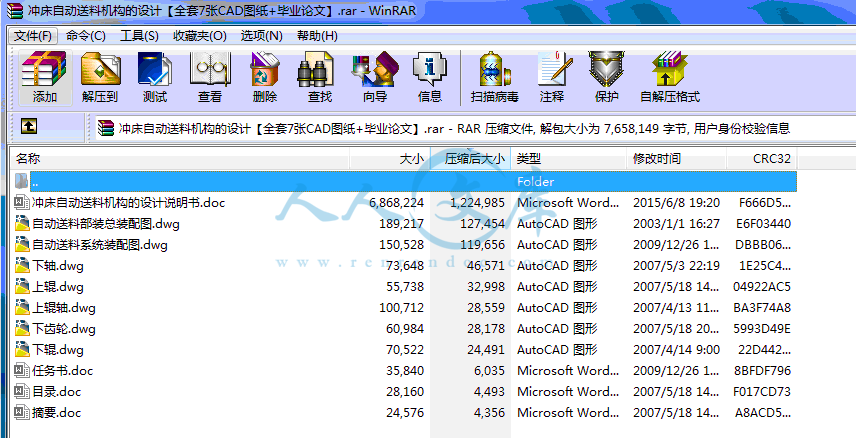Click the 信息 (Info) toolbar icon
The image size is (856, 438).
click(x=430, y=70)
